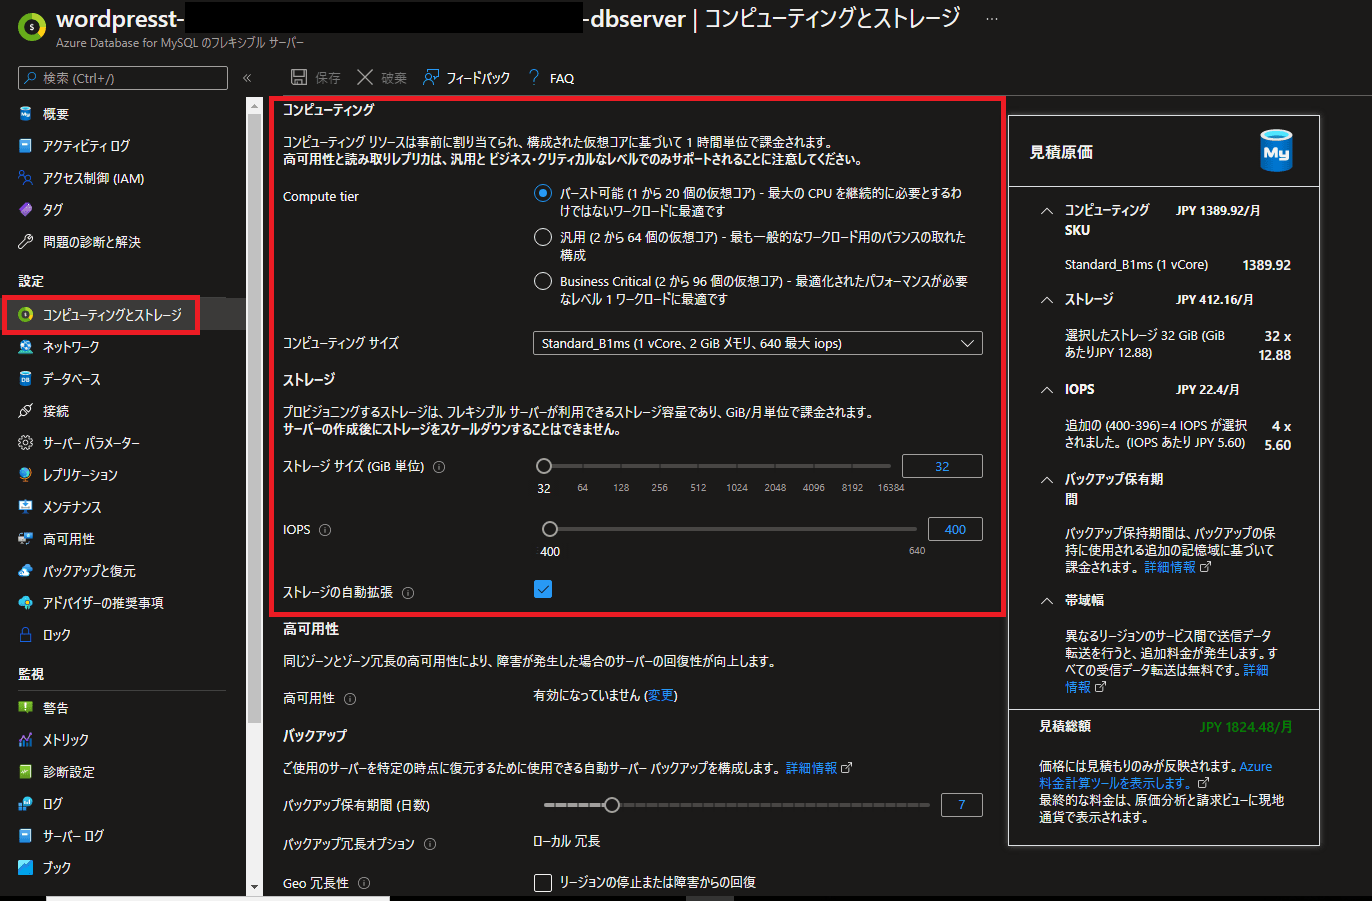Click ストレージ サイズ slider handle
The height and width of the screenshot is (901, 1372).
pos(544,466)
